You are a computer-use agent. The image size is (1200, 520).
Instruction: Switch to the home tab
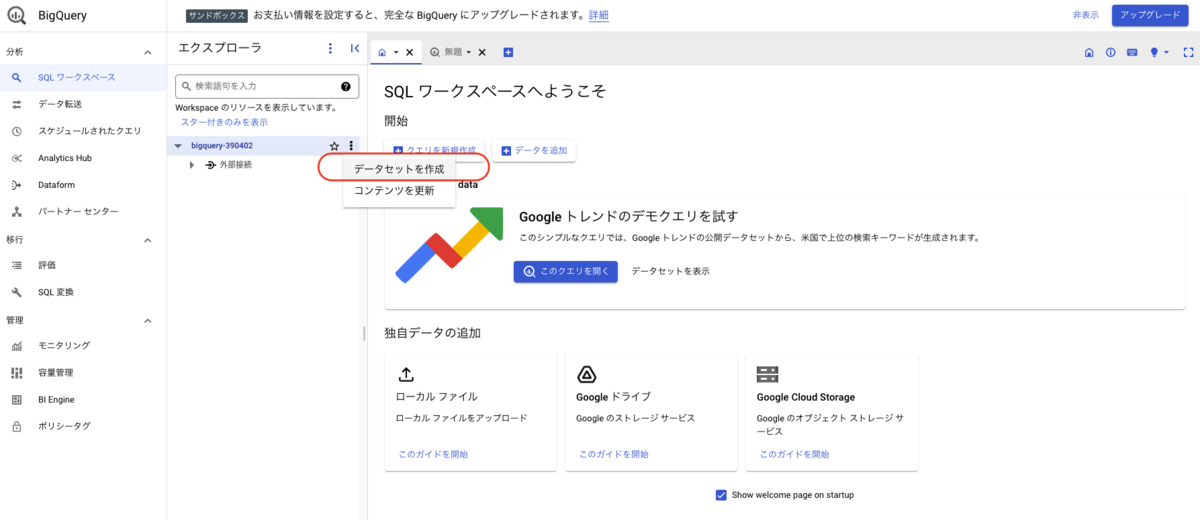click(382, 52)
